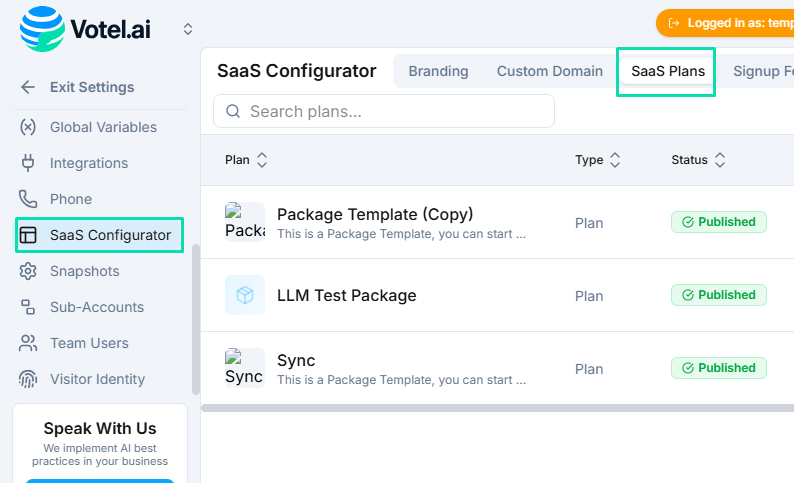Click the Phone handset icon
794x483 pixels.
pos(28,199)
